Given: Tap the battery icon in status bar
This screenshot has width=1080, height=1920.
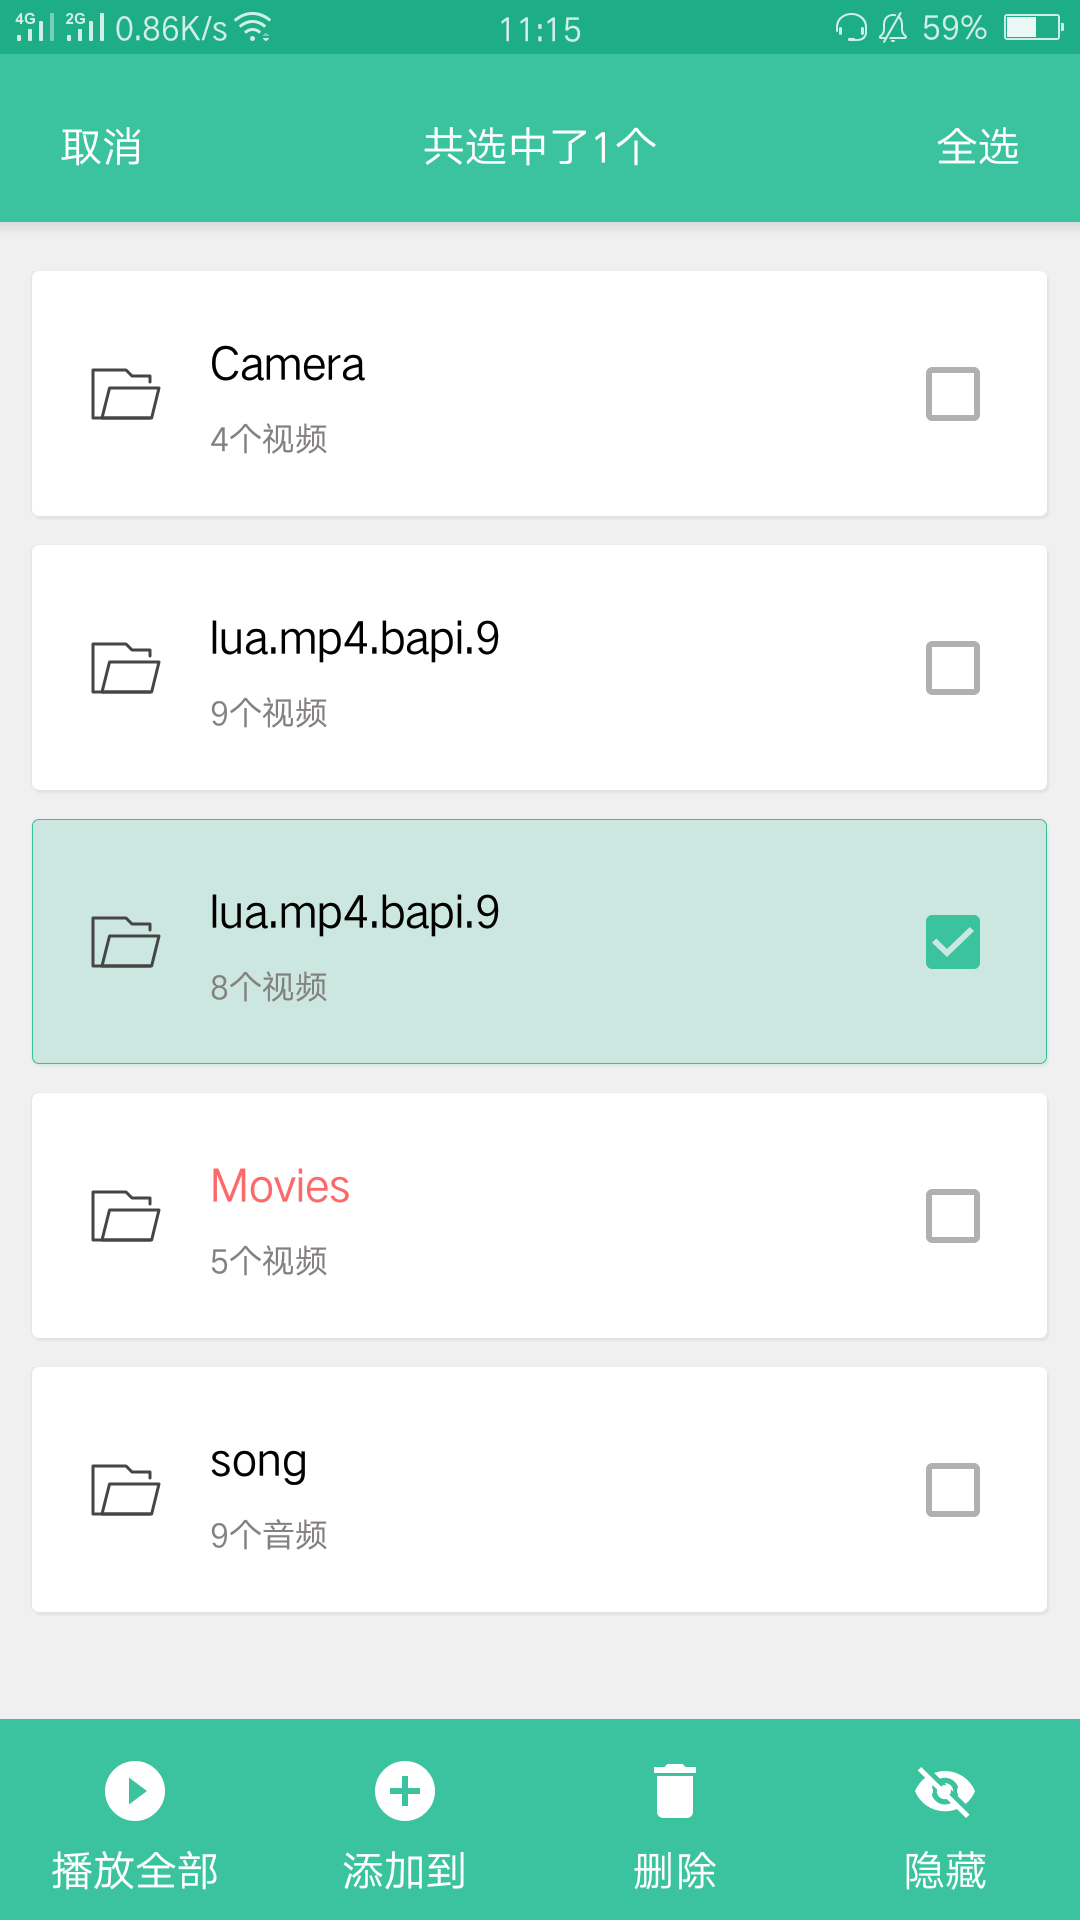Looking at the screenshot, I should [x=1033, y=27].
